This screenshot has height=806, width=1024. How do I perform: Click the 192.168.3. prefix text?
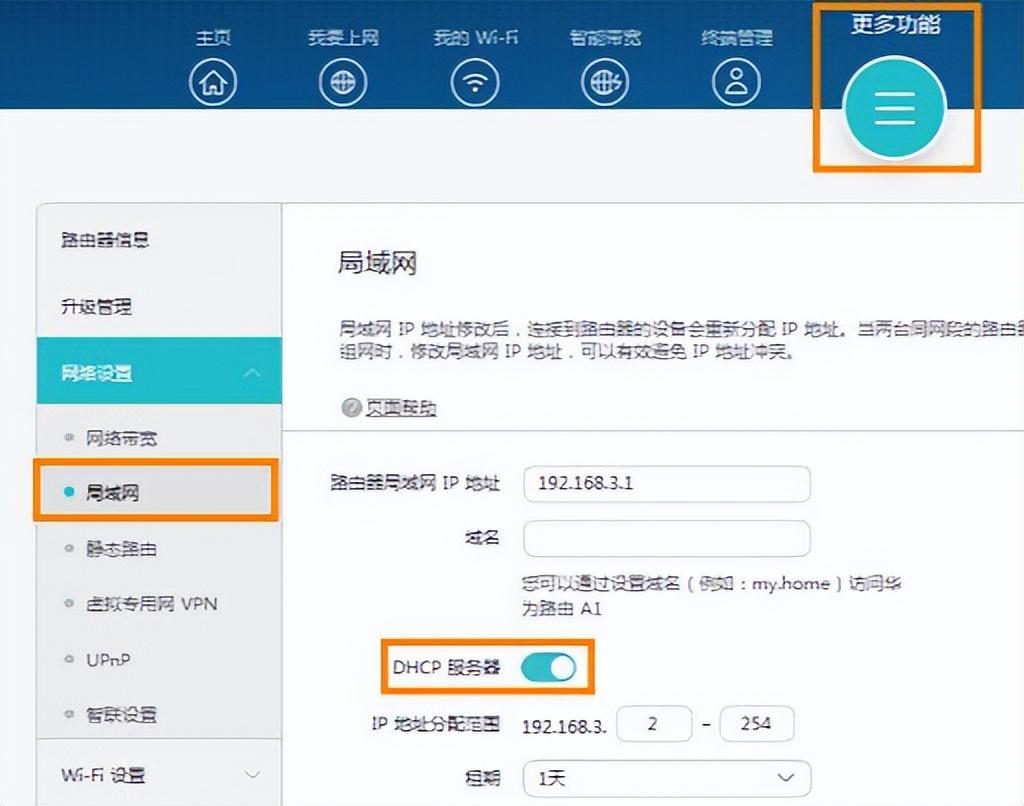(x=564, y=726)
